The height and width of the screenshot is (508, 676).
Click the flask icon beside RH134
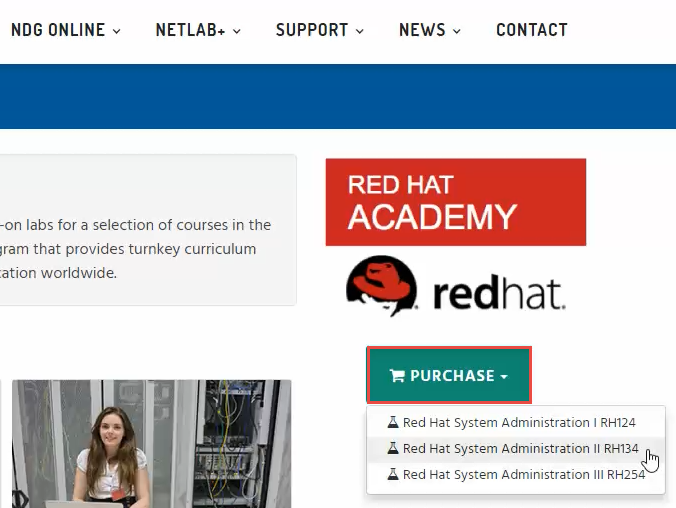[x=393, y=448]
